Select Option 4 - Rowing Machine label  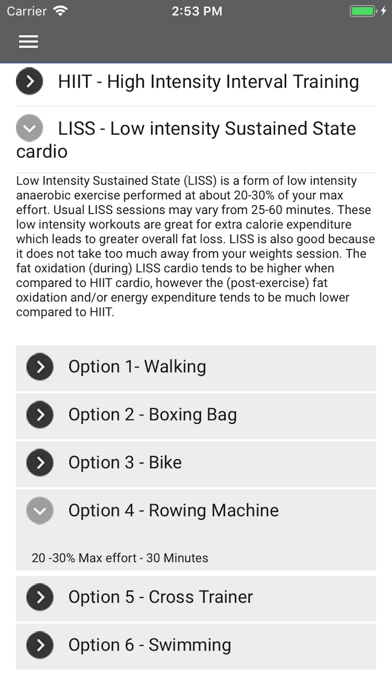(x=173, y=510)
